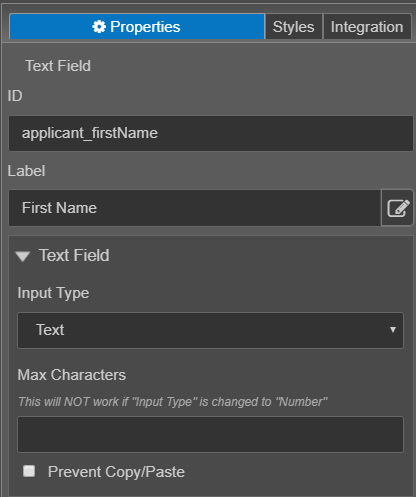The width and height of the screenshot is (416, 497).
Task: Click the Input Type dropdown arrow
Action: coord(393,330)
